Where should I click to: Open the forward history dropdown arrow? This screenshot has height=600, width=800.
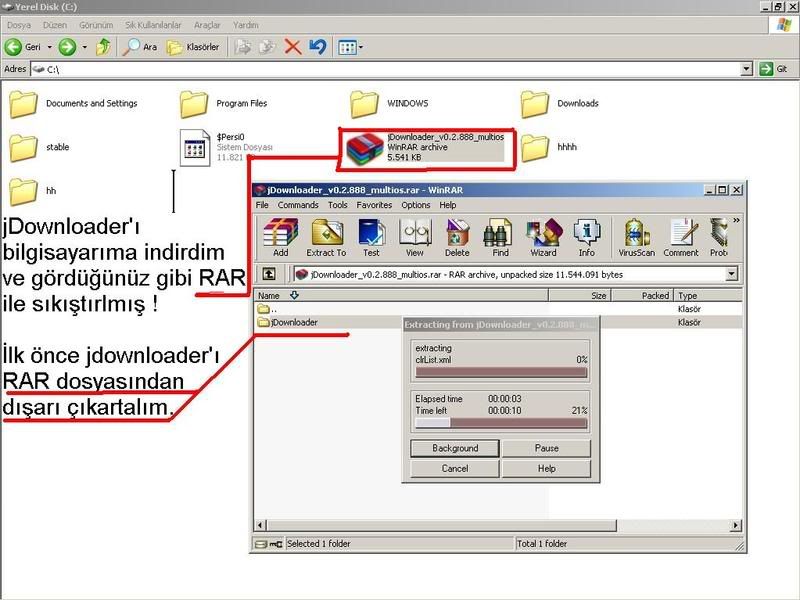click(x=85, y=47)
